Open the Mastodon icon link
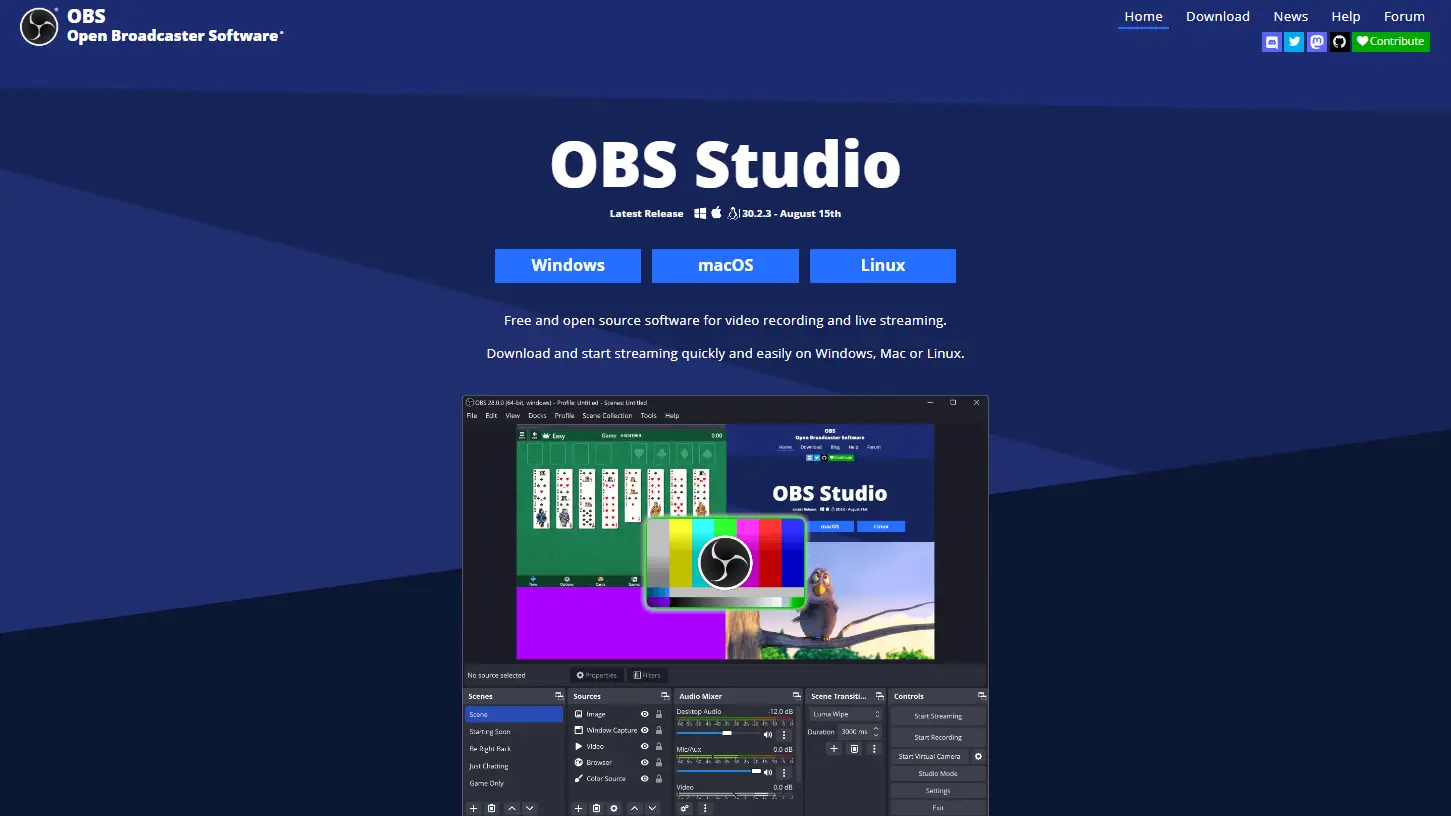The height and width of the screenshot is (816, 1451). tap(1317, 42)
